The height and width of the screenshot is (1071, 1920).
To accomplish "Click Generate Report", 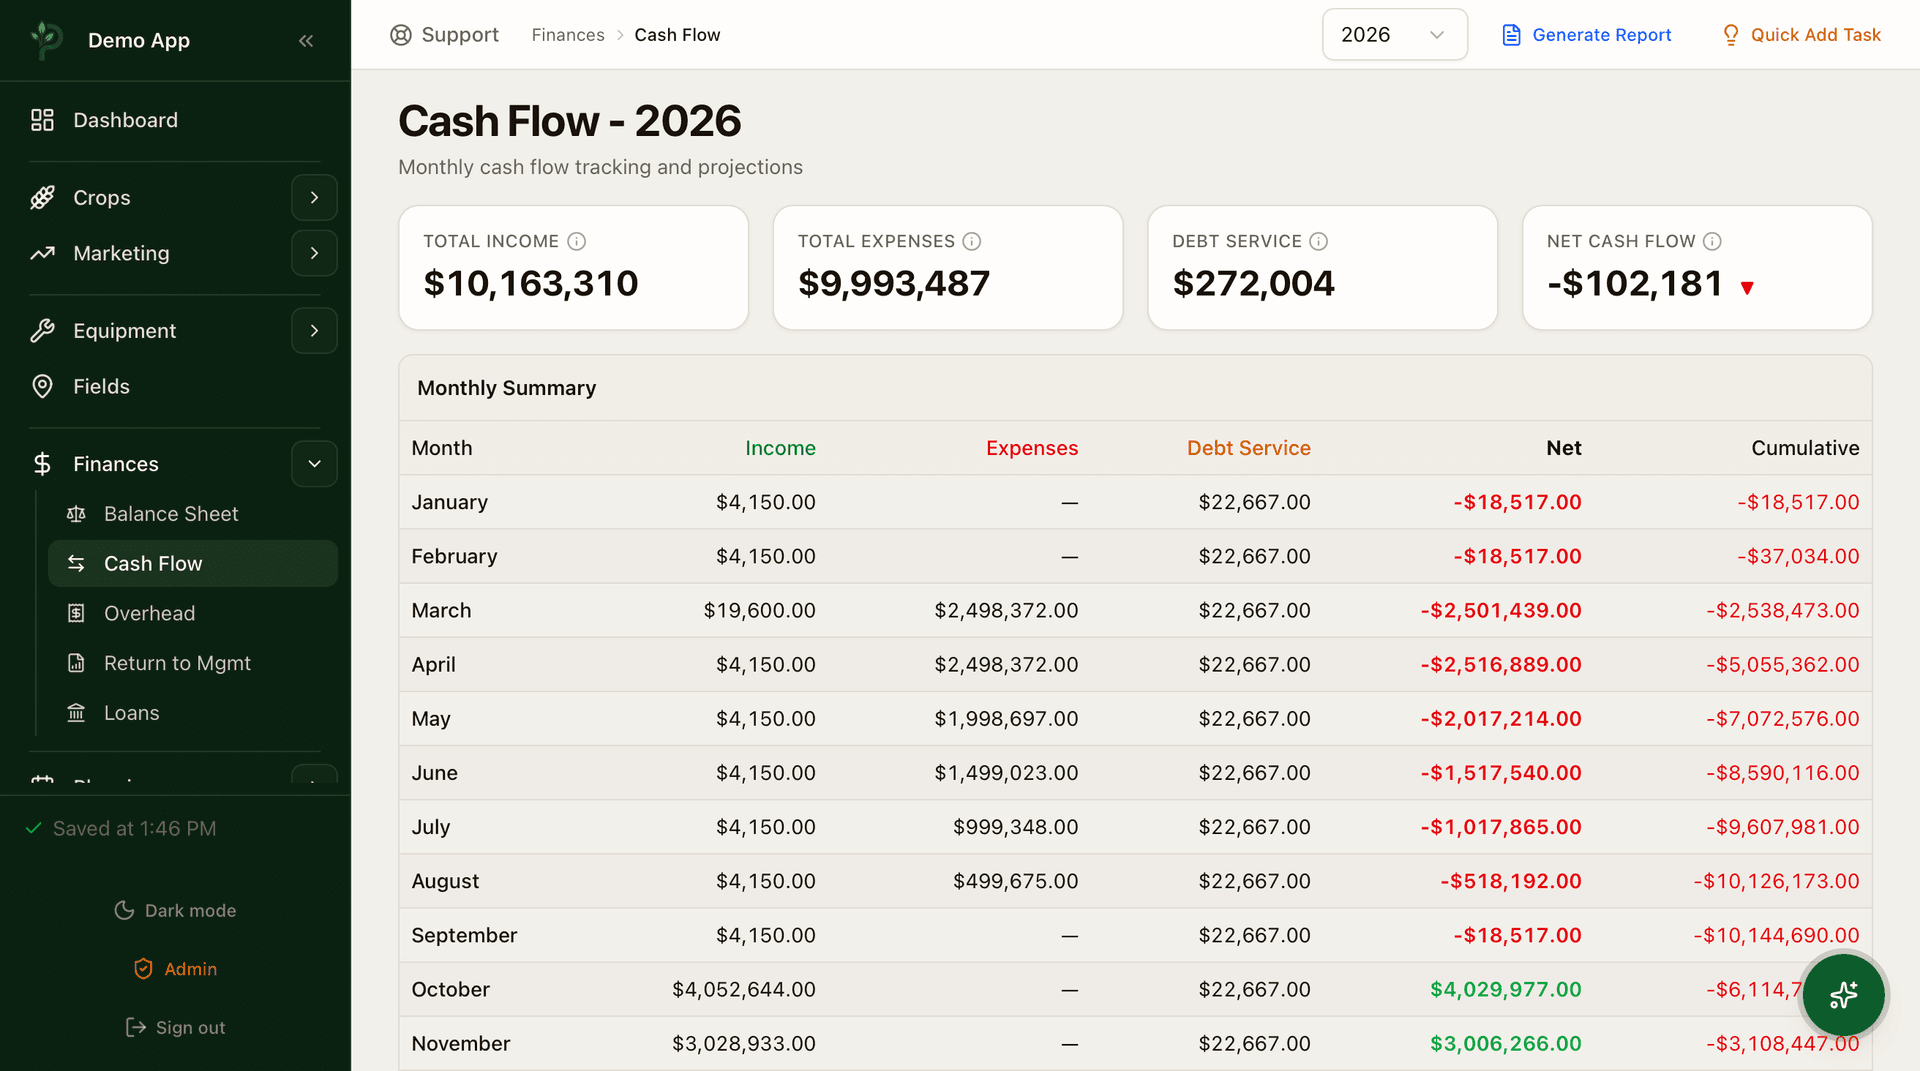I will [x=1586, y=34].
